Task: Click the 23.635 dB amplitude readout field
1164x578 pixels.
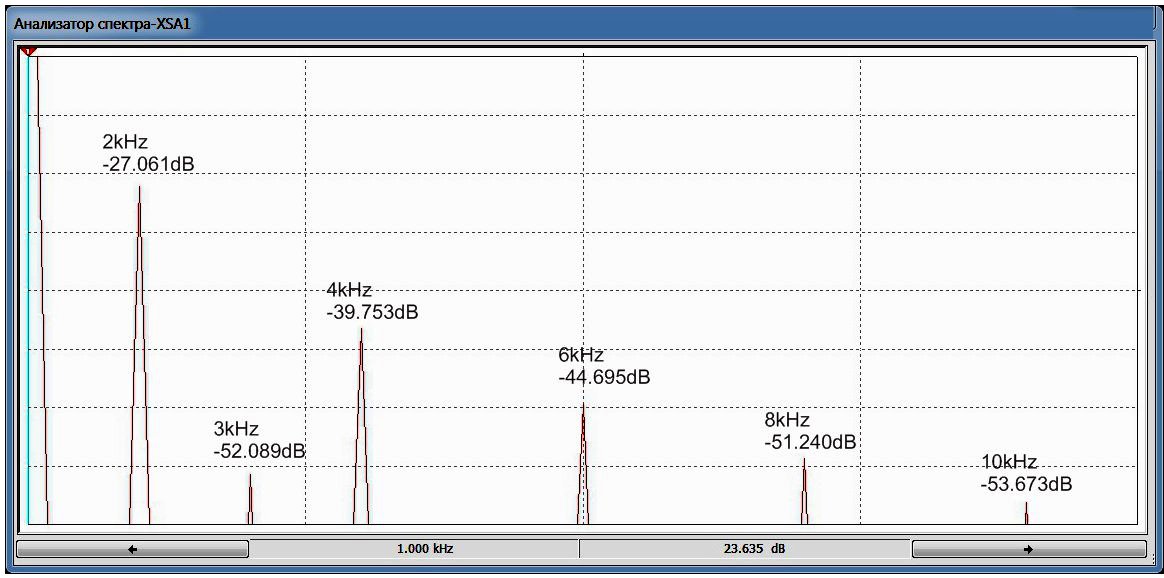Action: tap(745, 549)
